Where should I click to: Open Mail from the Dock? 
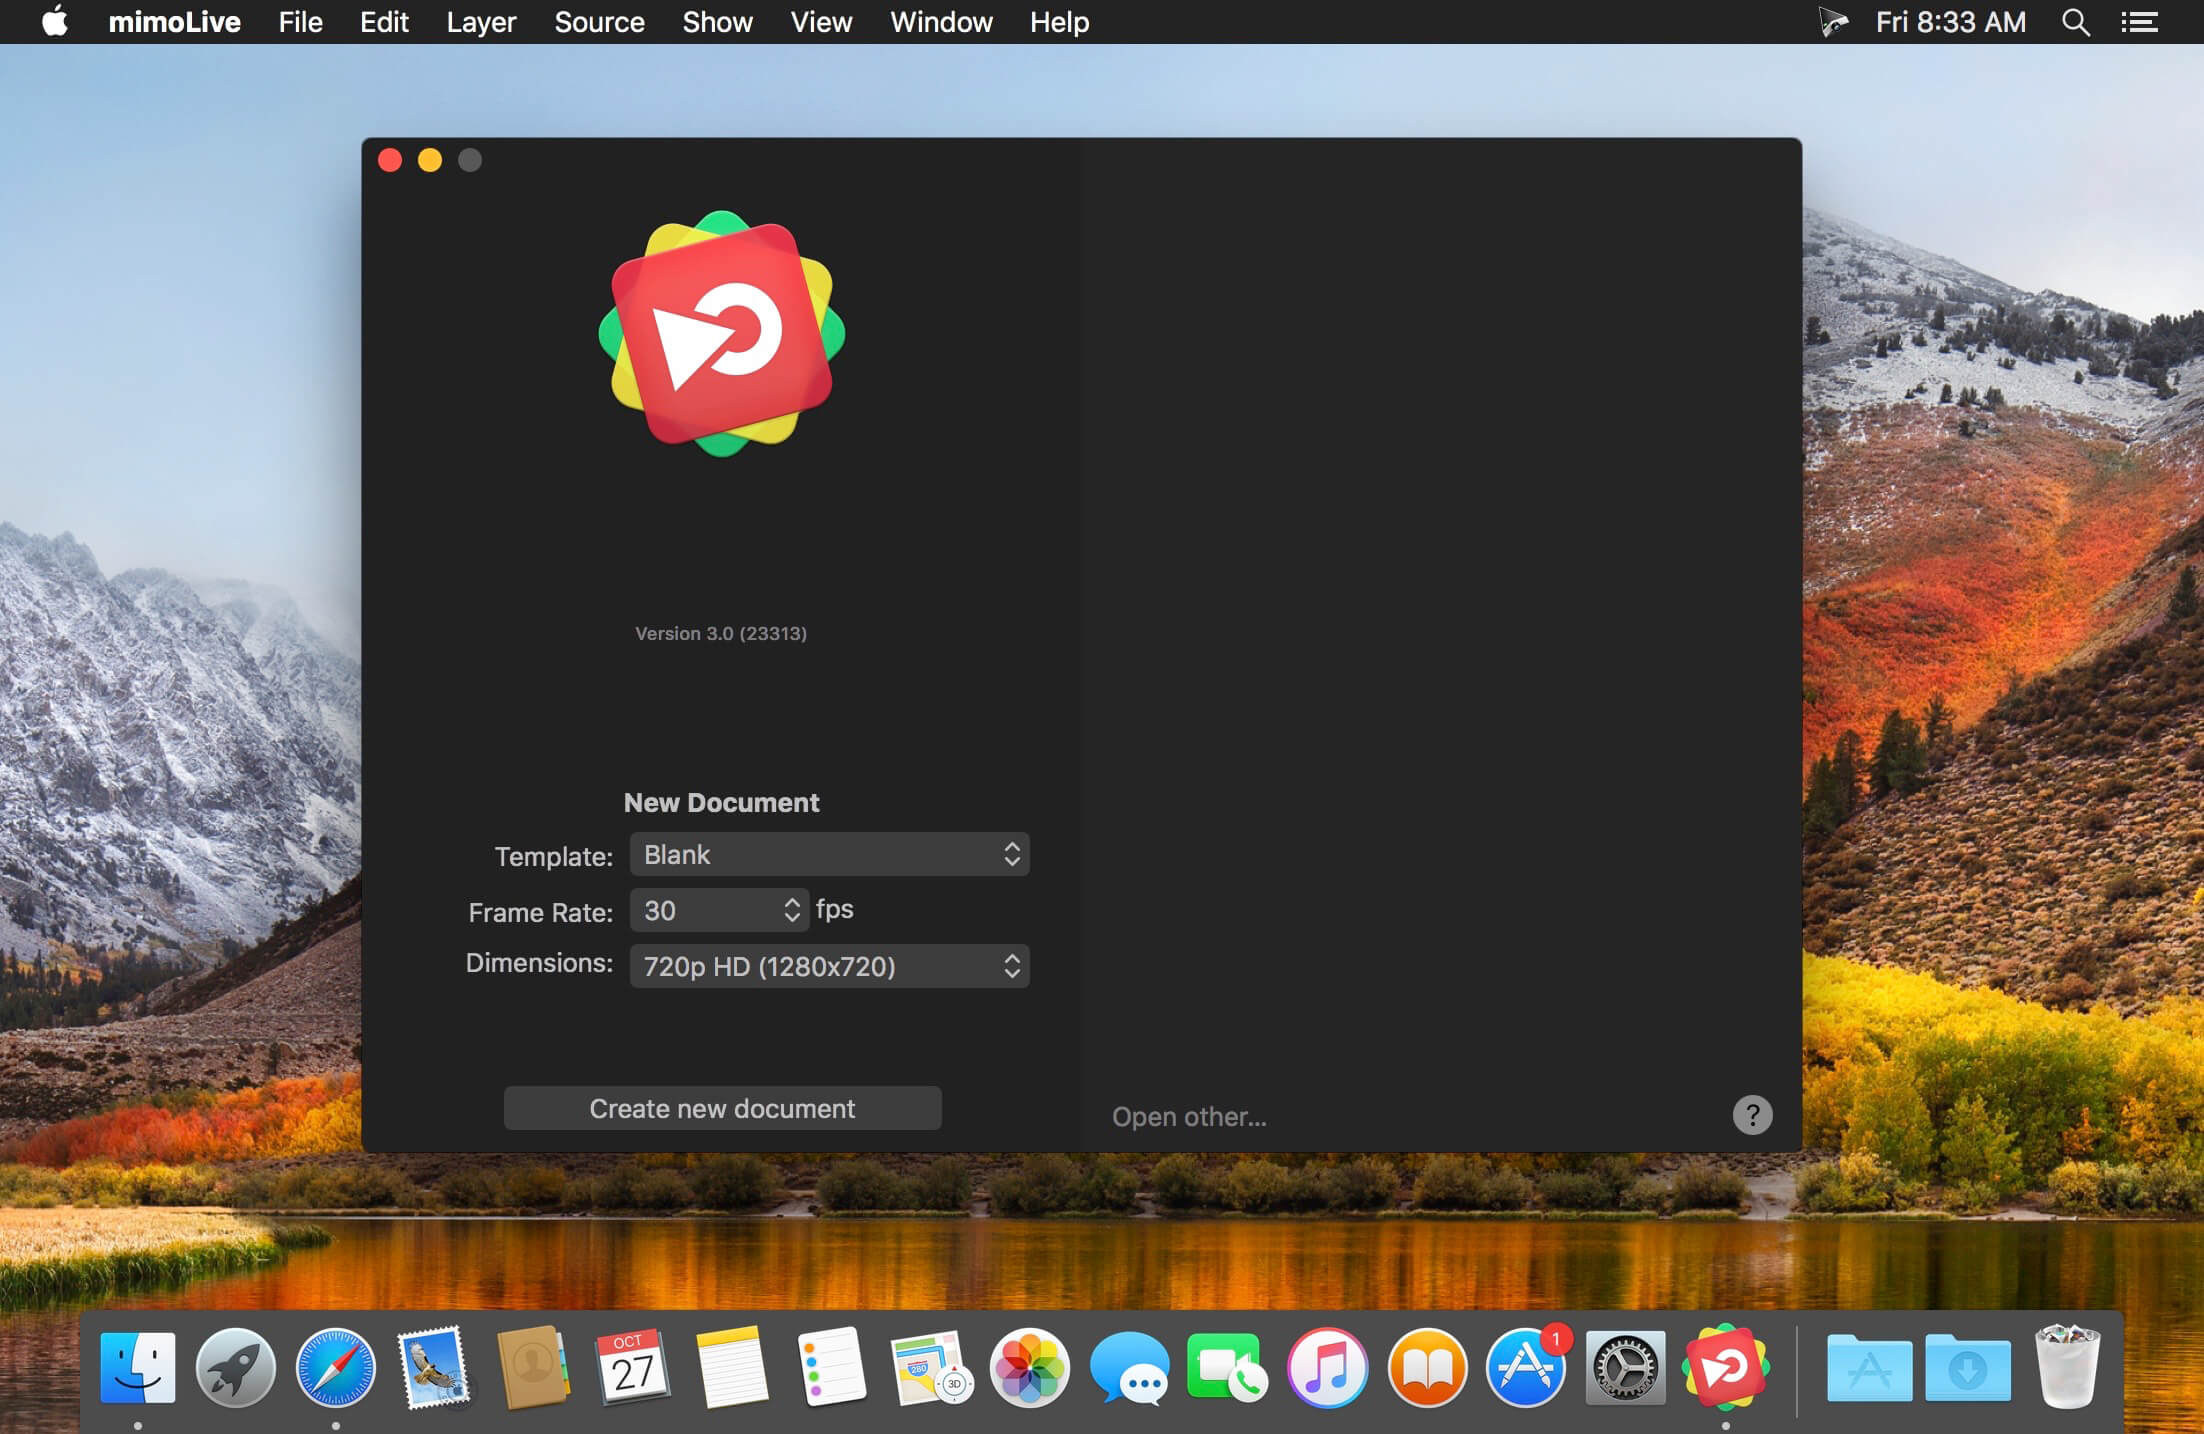click(x=434, y=1367)
